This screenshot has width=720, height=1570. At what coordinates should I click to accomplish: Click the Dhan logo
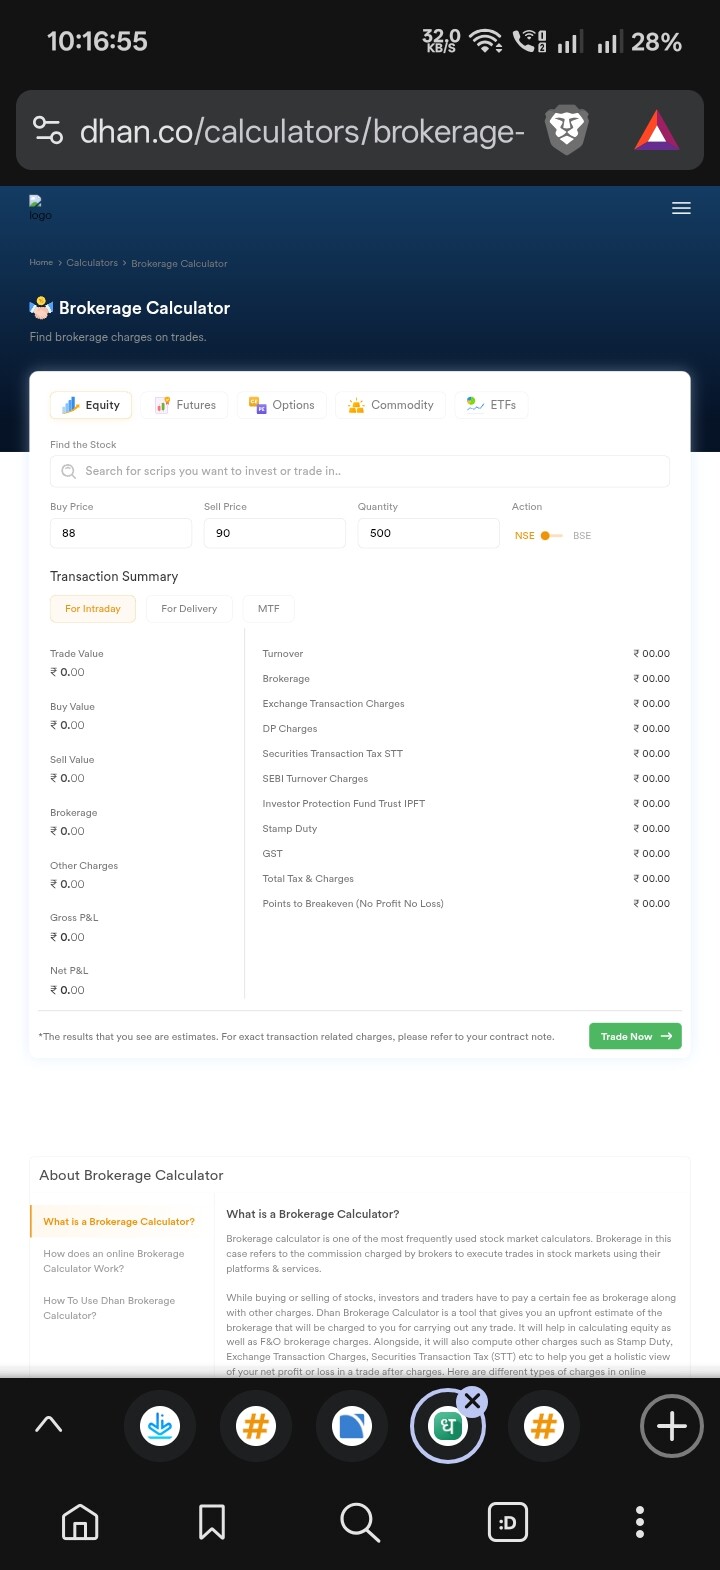tap(40, 208)
